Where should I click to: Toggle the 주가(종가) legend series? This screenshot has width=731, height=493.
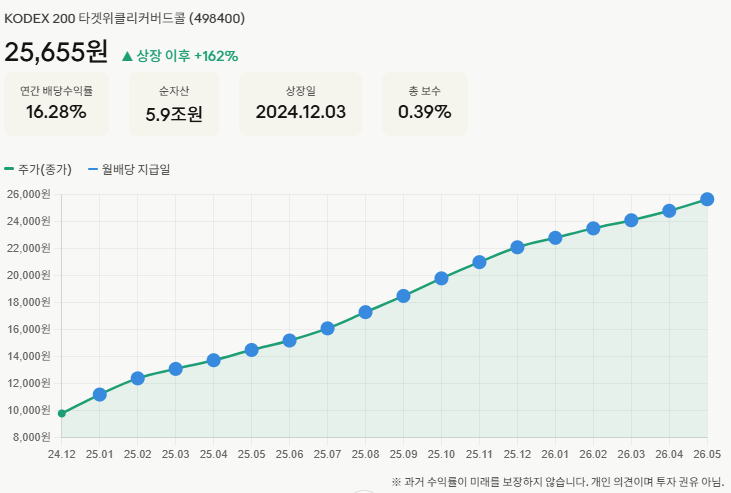(38, 169)
